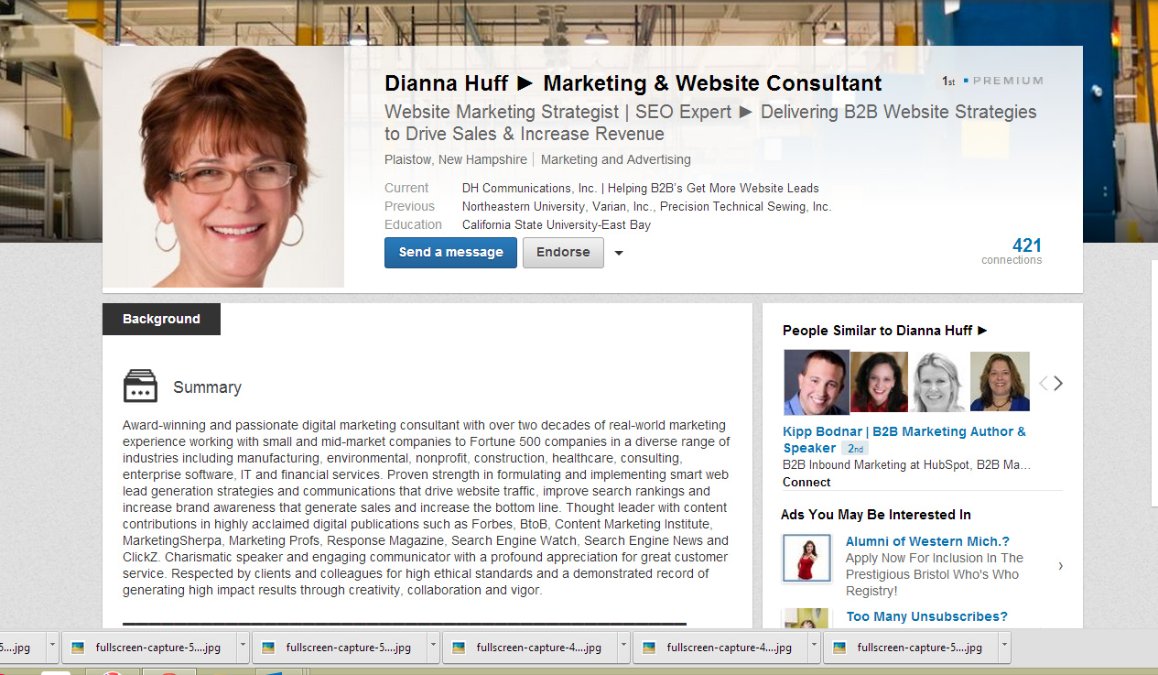Click the 1st degree connection badge
This screenshot has width=1158, height=675.
coord(949,81)
